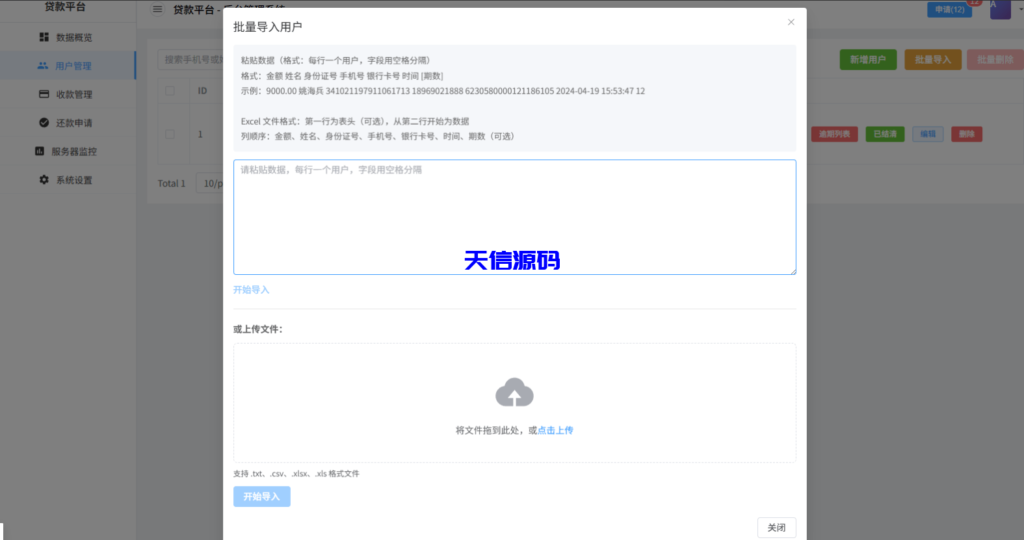Open 用户管理 in the sidebar
This screenshot has height=540, width=1024.
tap(68, 66)
